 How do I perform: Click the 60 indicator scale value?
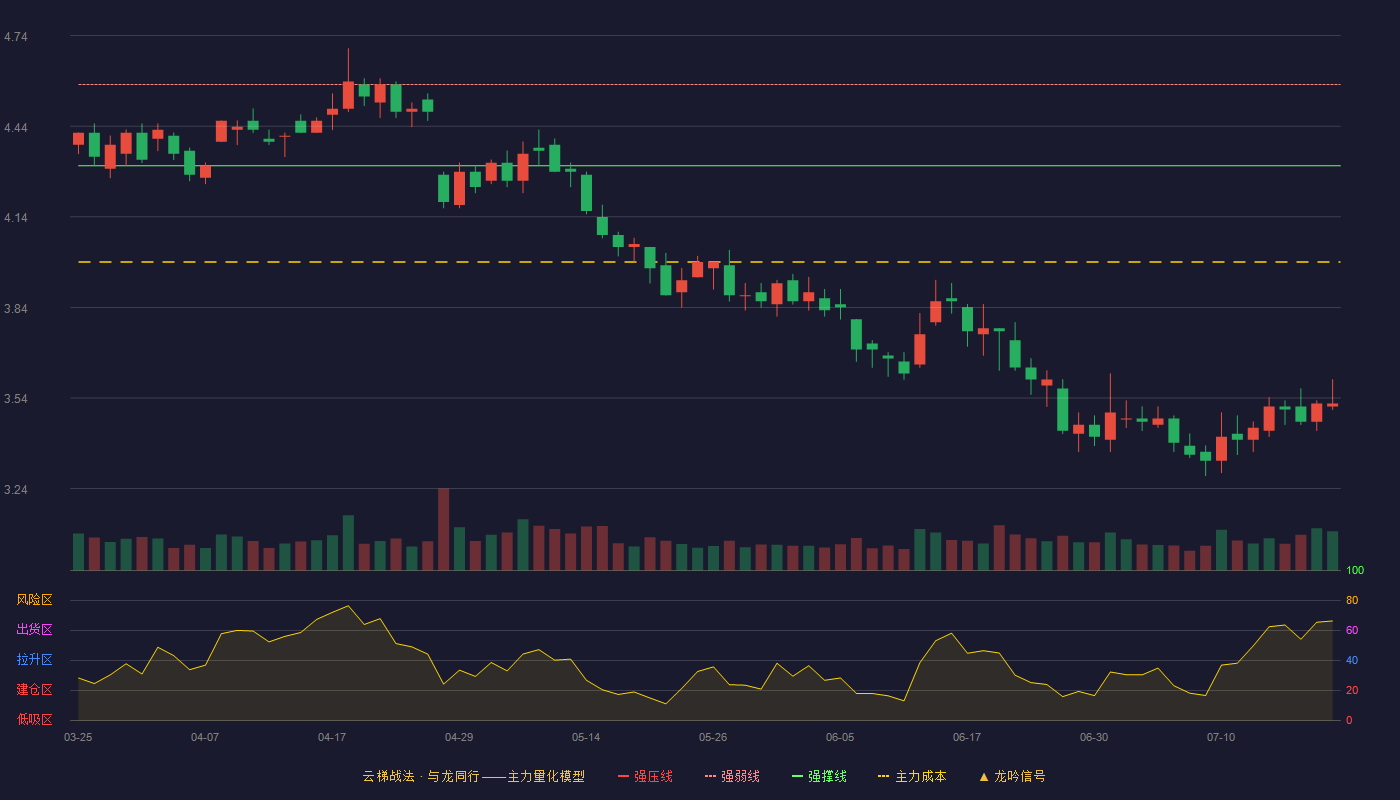(1352, 631)
